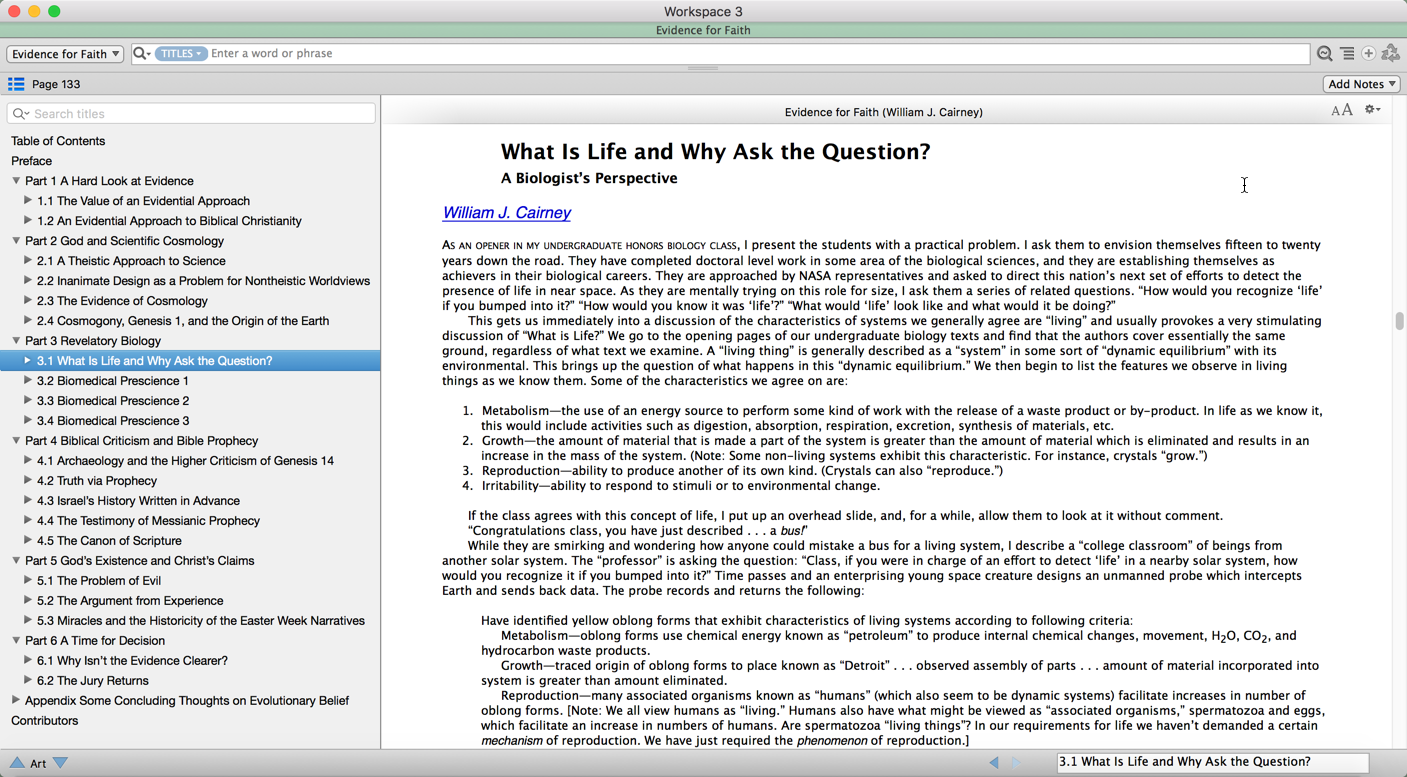Open 4.4 The Testimony of Messianic Prophecy
Image resolution: width=1407 pixels, height=777 pixels.
[148, 521]
